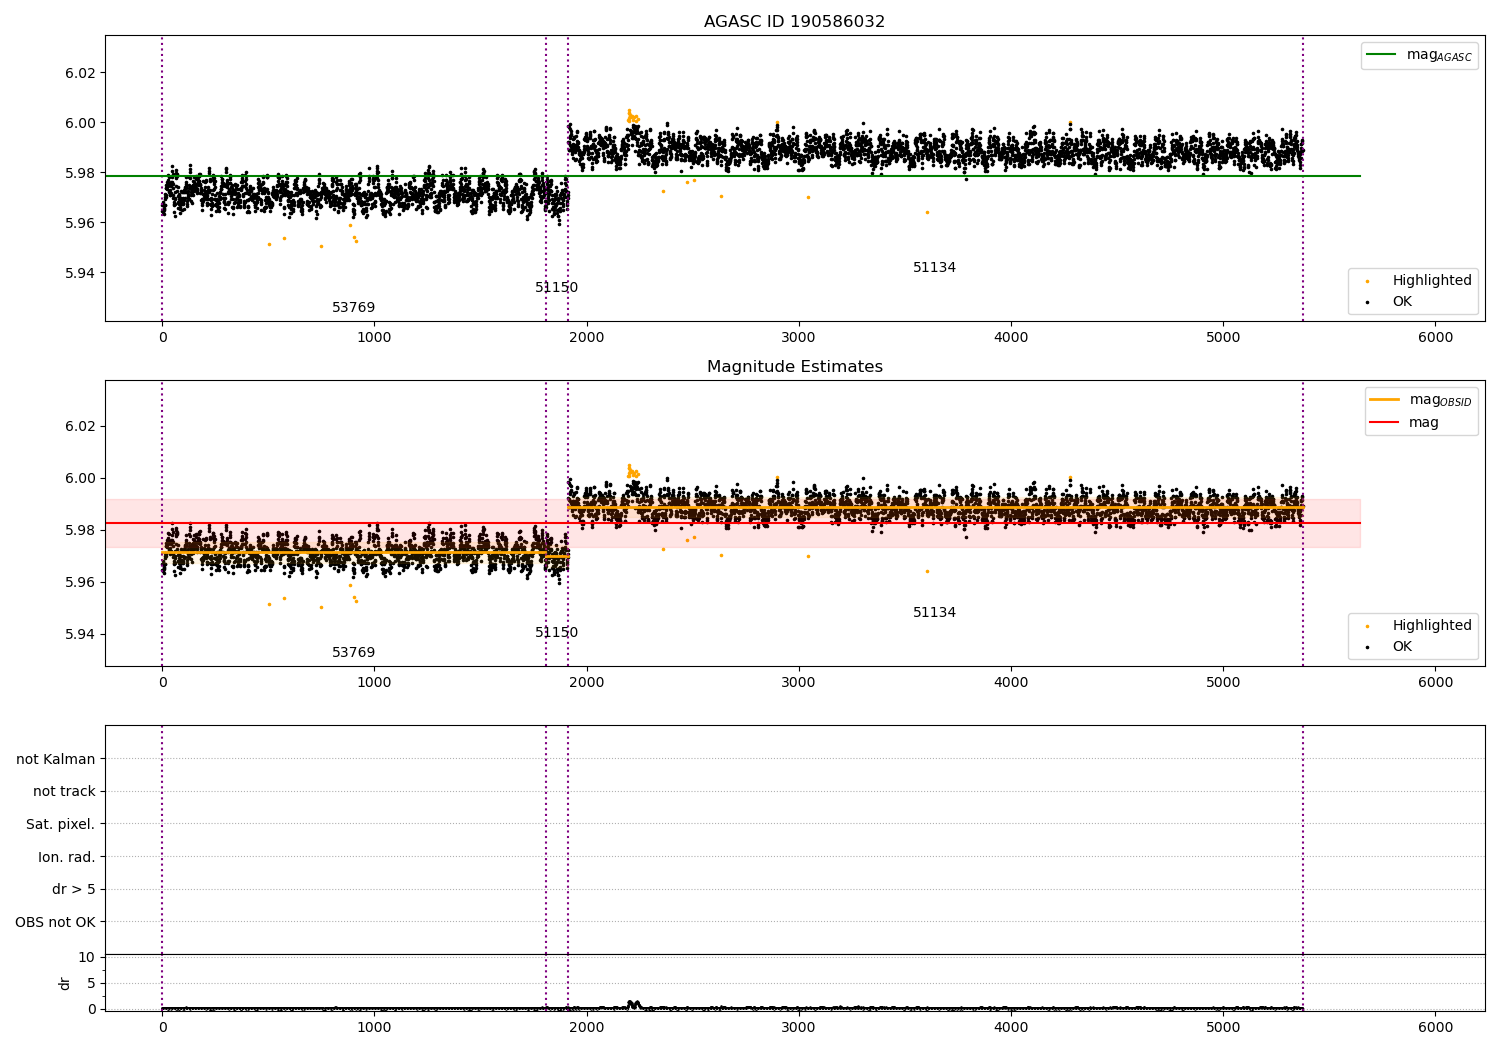1500x1050 pixels.
Task: Click obsid label 51134 in Magnitude Estimates plot
Action: 934,613
